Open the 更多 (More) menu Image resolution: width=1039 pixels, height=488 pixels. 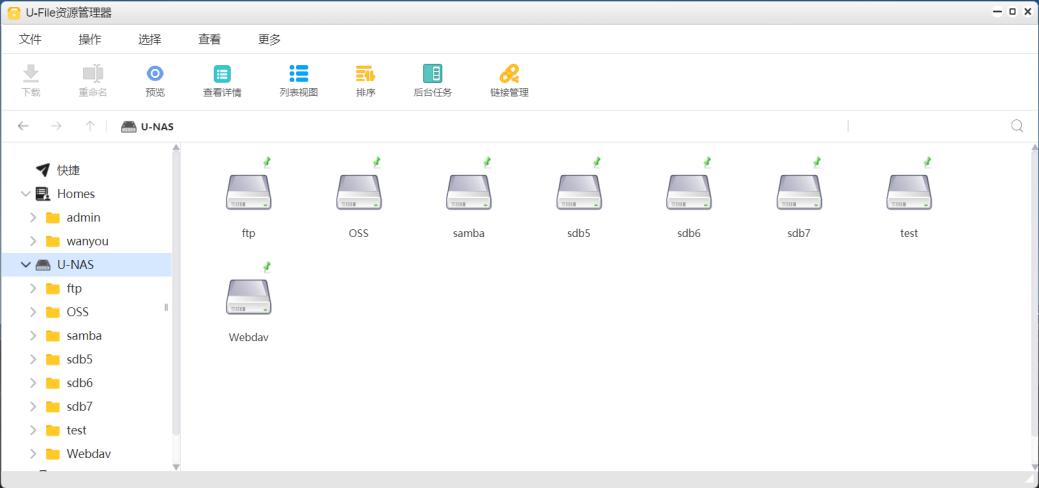pyautogui.click(x=269, y=39)
